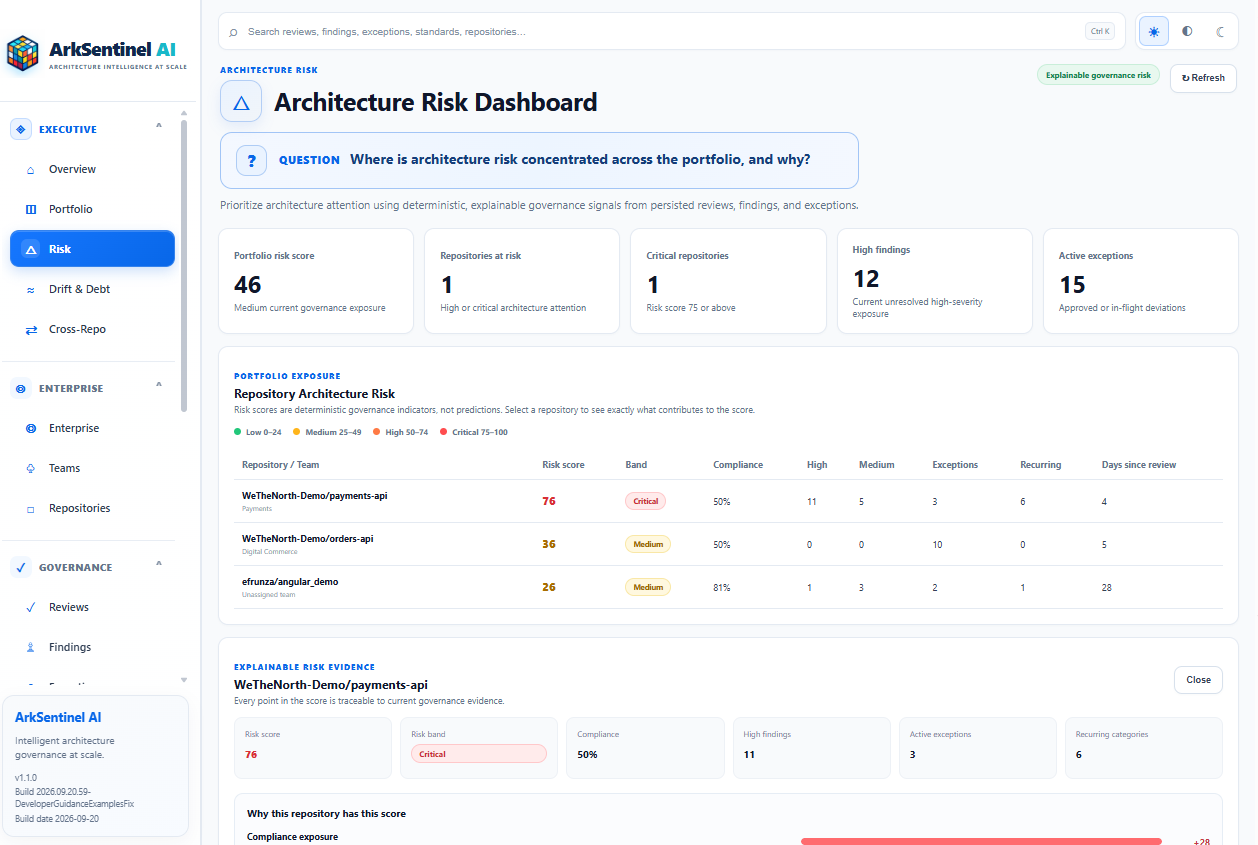Click the Active exceptions summary card

pyautogui.click(x=1140, y=281)
